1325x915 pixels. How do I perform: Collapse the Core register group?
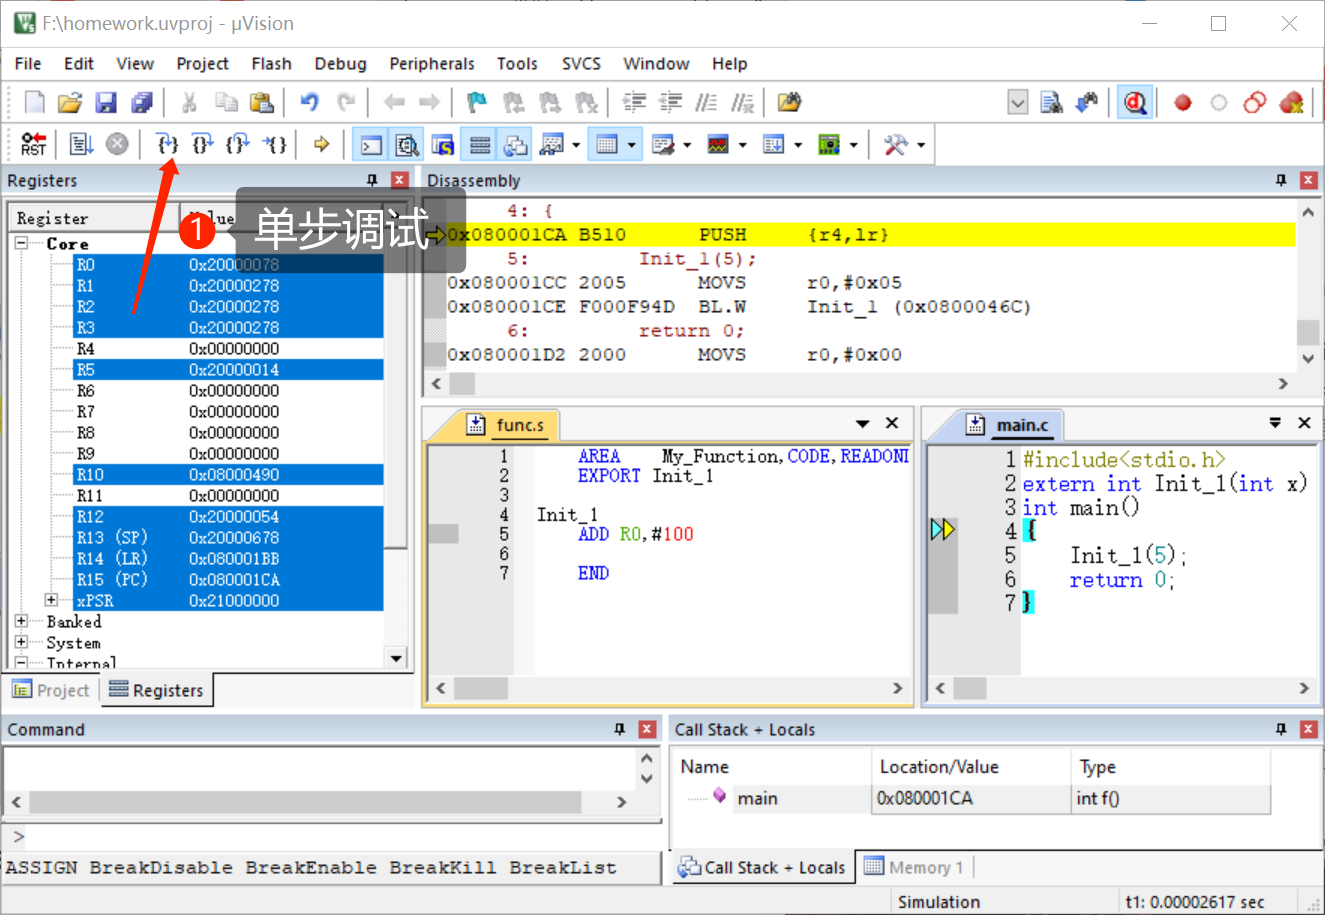tap(21, 243)
